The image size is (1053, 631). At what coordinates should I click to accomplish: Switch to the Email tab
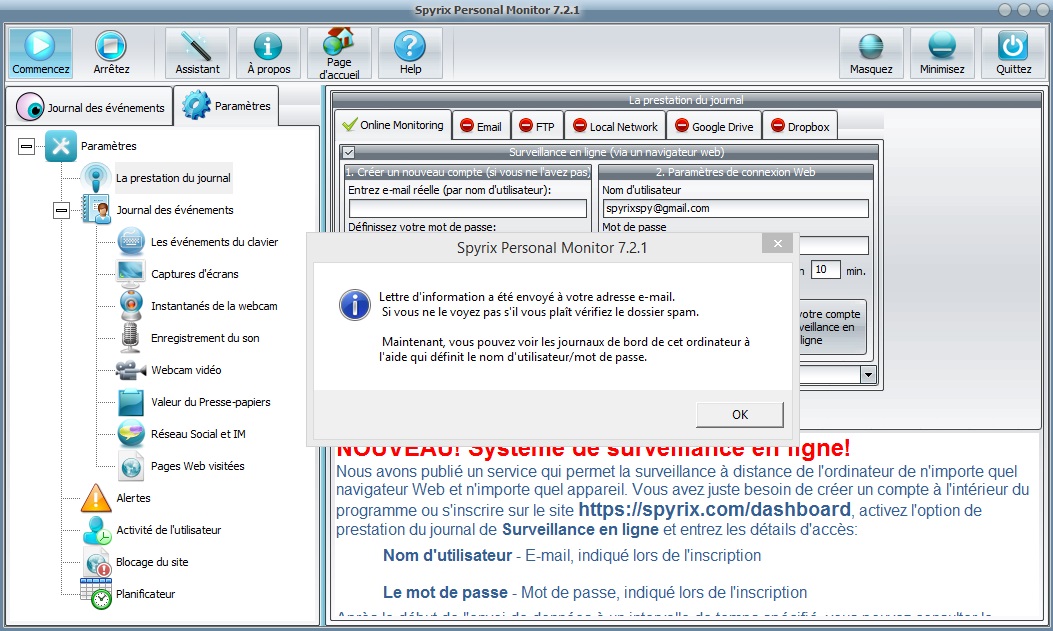pos(481,126)
